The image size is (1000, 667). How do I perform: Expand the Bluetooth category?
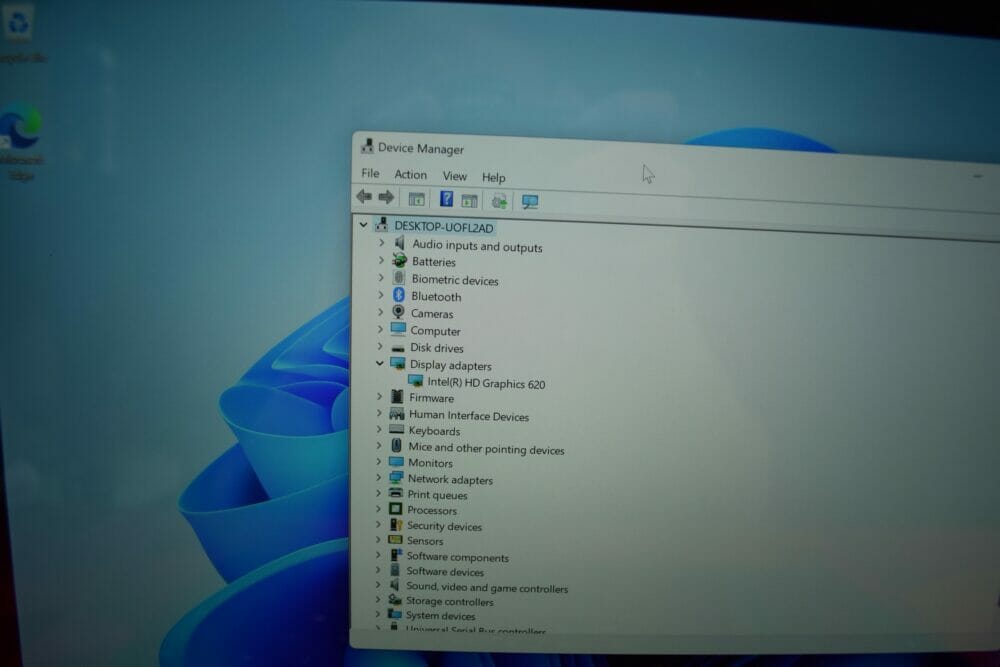381,295
